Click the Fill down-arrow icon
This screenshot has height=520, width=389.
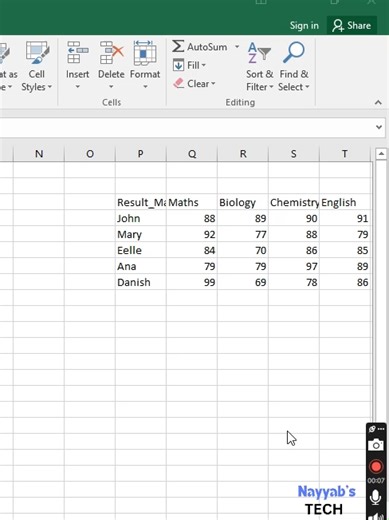(178, 65)
